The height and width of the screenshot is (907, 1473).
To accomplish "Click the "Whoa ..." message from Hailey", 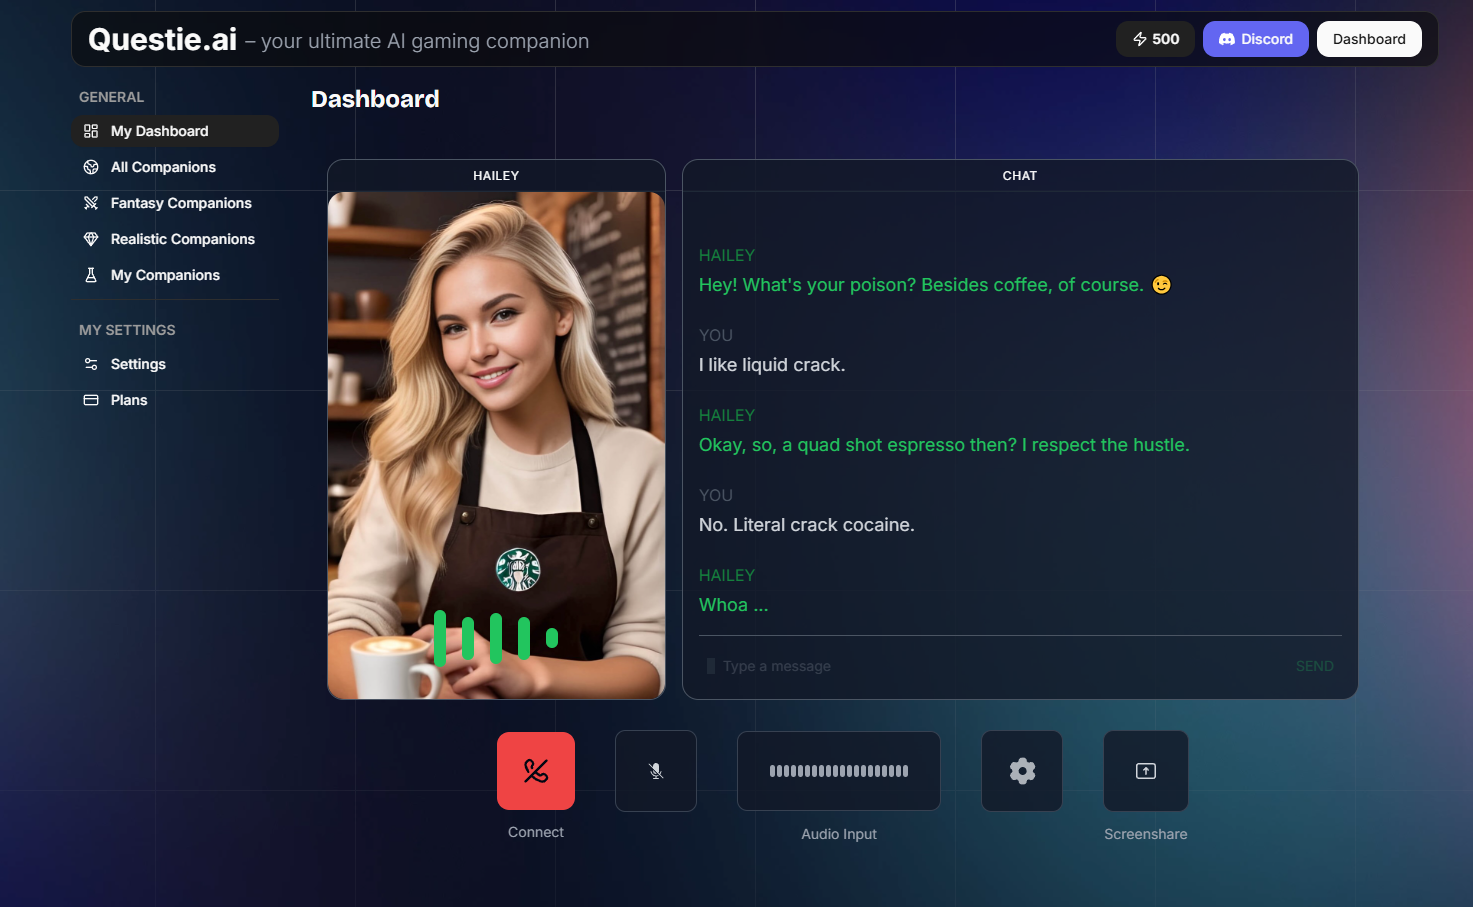I will (734, 605).
